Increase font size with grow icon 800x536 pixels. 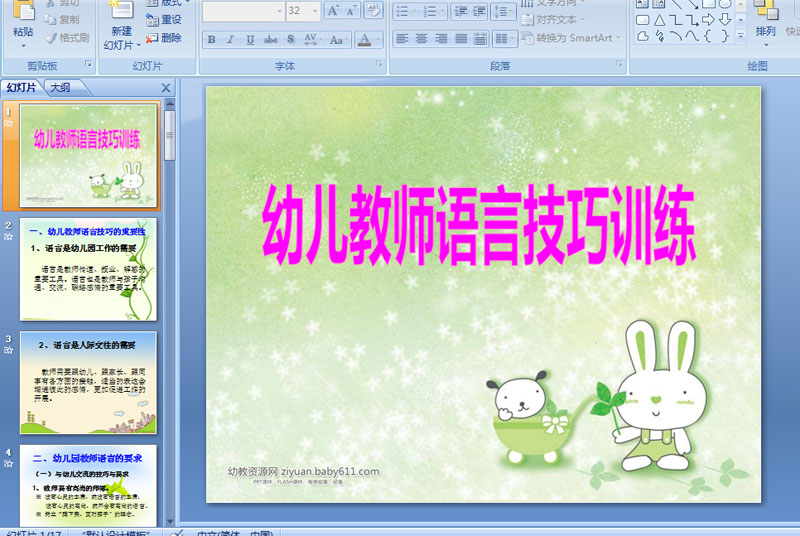pyautogui.click(x=333, y=11)
